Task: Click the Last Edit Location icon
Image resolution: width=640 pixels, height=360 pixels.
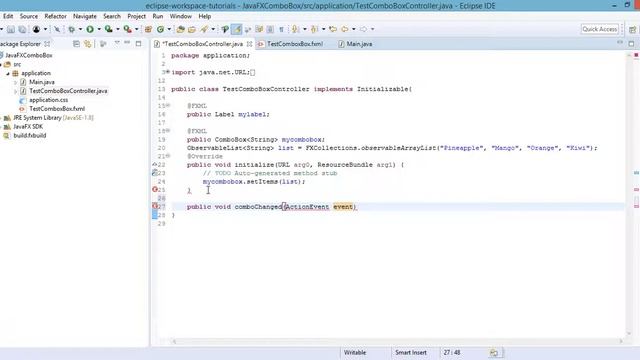Action: [x=333, y=29]
